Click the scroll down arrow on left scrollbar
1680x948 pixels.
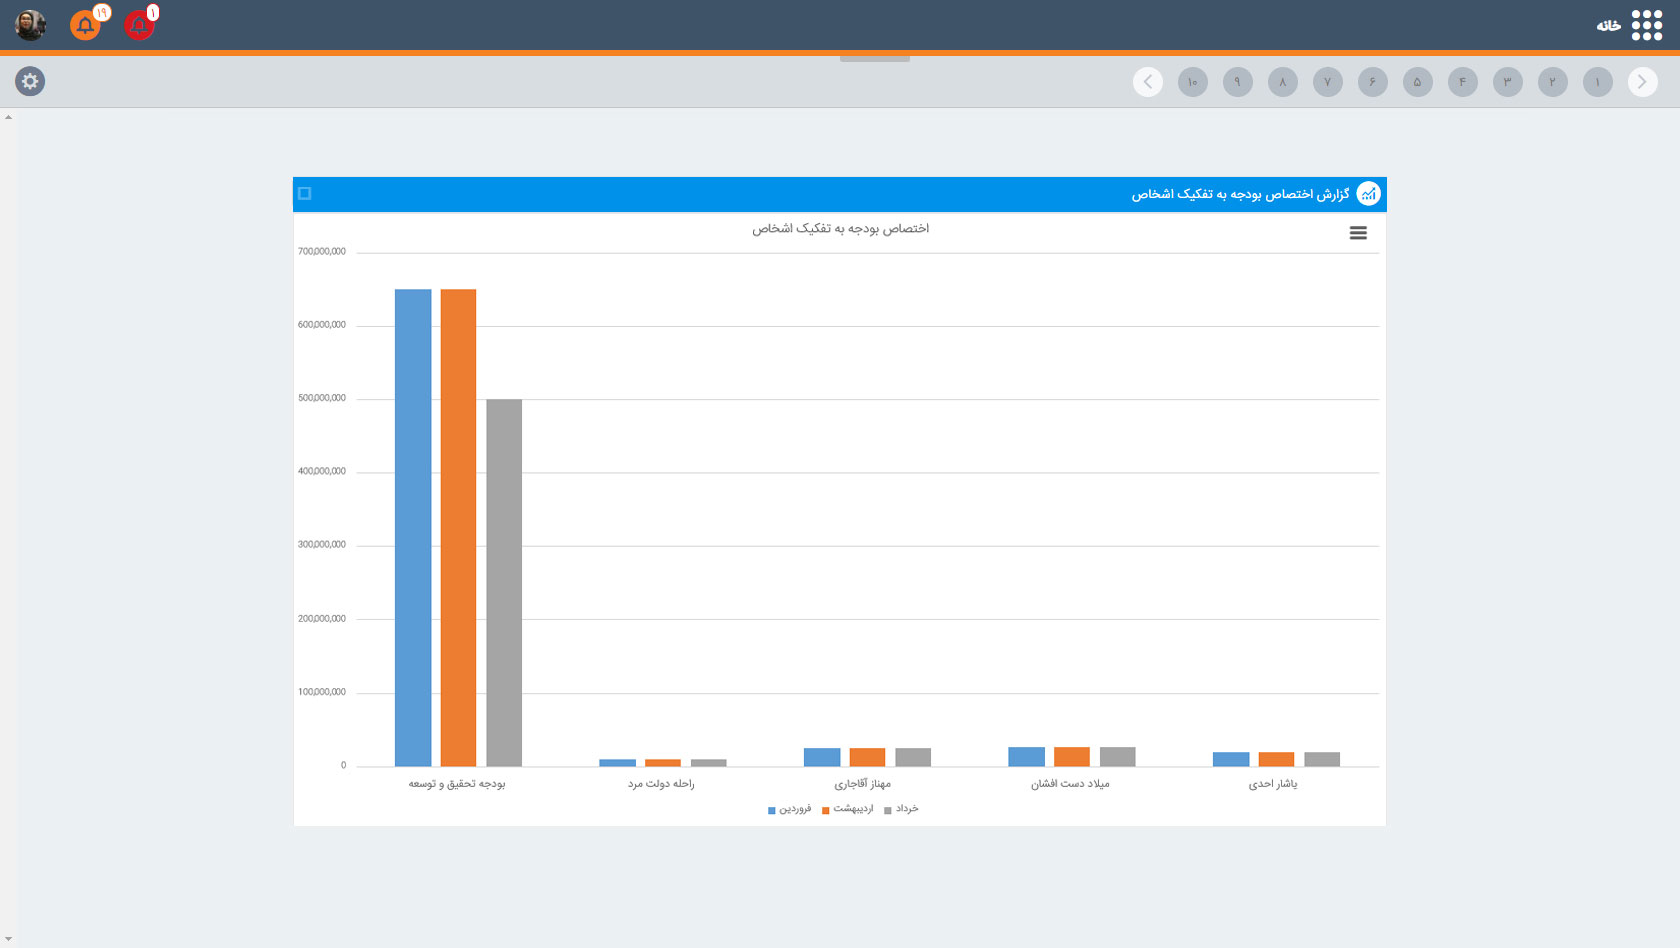coord(8,940)
